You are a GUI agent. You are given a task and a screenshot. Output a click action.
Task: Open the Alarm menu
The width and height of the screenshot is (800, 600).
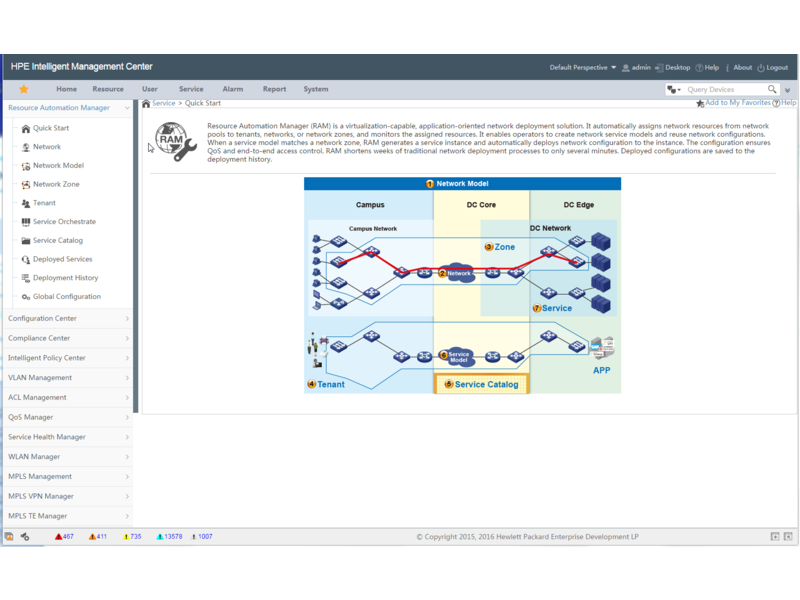(233, 89)
